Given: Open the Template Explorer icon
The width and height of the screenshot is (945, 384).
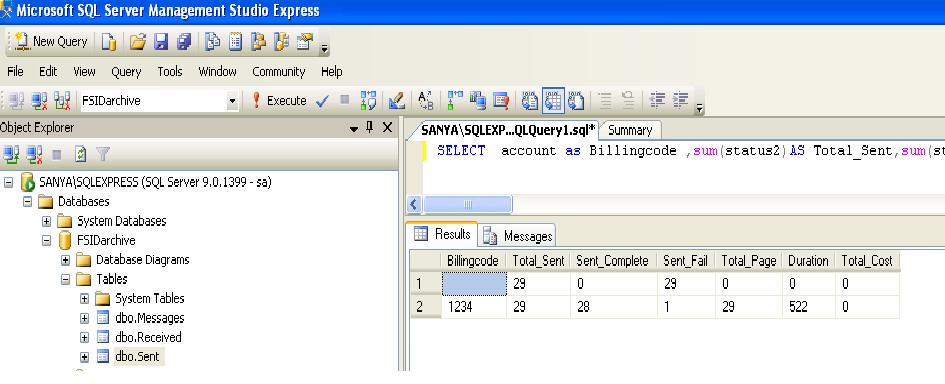Looking at the screenshot, I should point(281,42).
